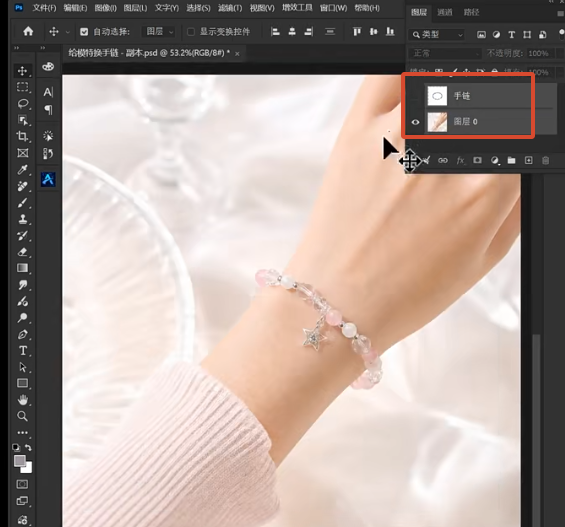Image resolution: width=565 pixels, height=527 pixels.
Task: Select the Dodge tool
Action: tap(22, 318)
